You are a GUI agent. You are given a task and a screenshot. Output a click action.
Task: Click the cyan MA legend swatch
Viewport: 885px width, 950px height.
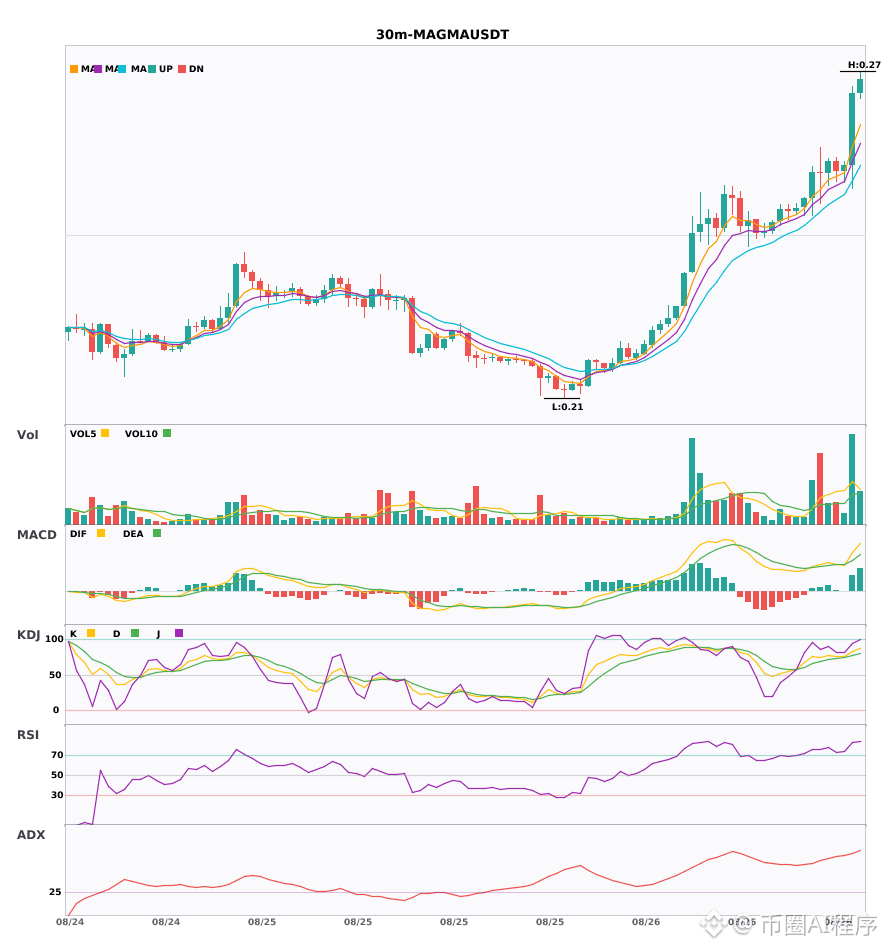click(x=122, y=69)
